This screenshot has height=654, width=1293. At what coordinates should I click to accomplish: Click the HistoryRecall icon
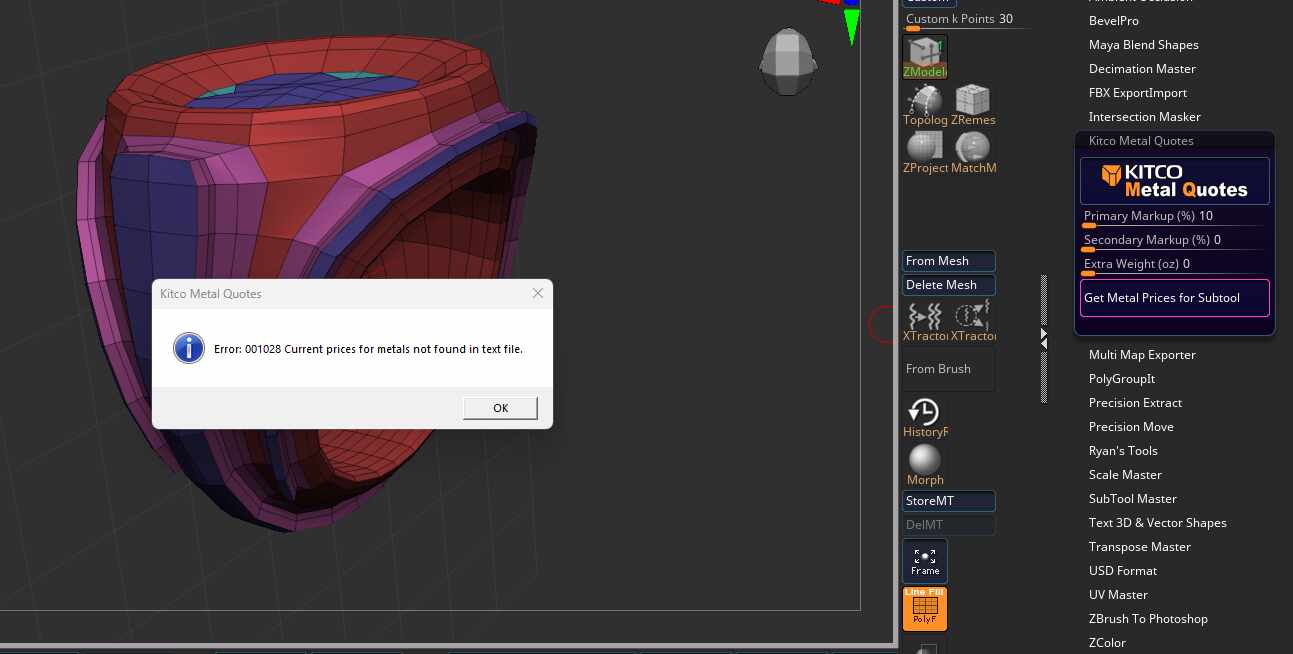pos(924,411)
